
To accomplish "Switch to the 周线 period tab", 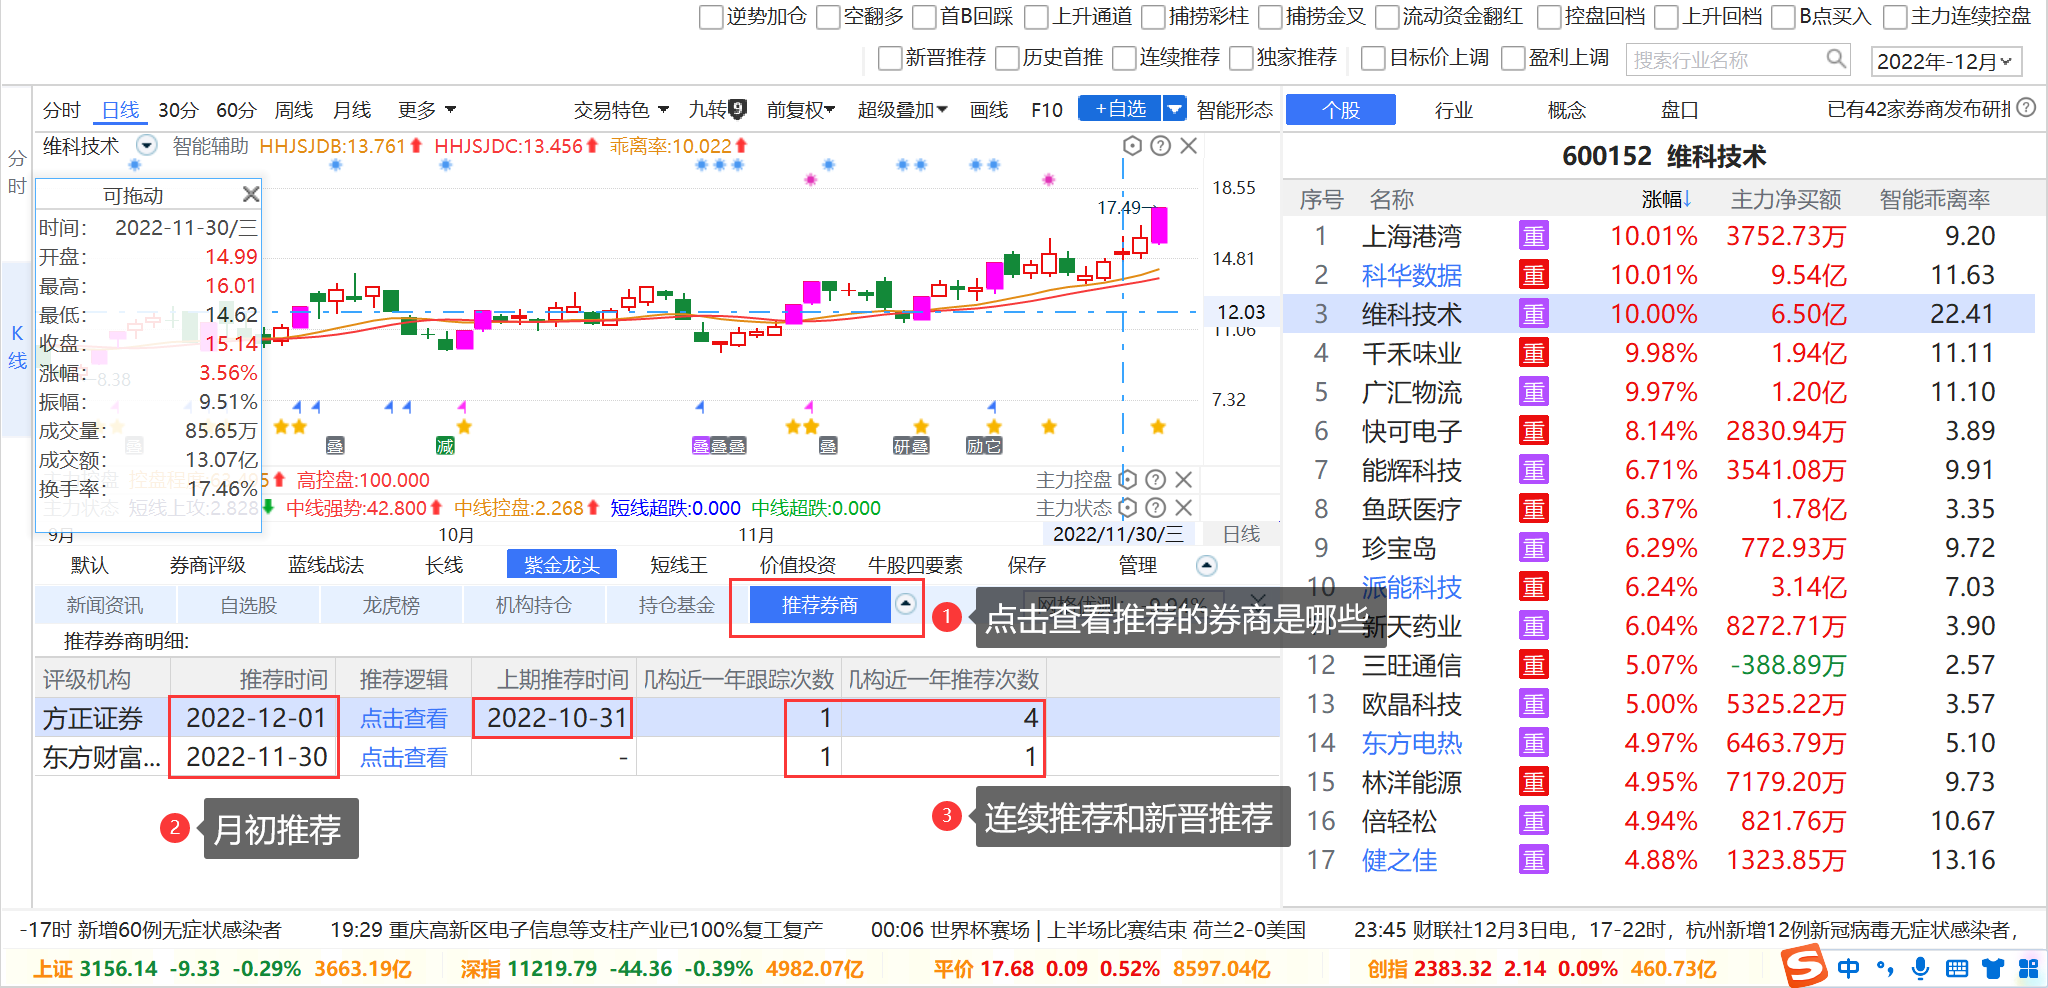I will [294, 110].
